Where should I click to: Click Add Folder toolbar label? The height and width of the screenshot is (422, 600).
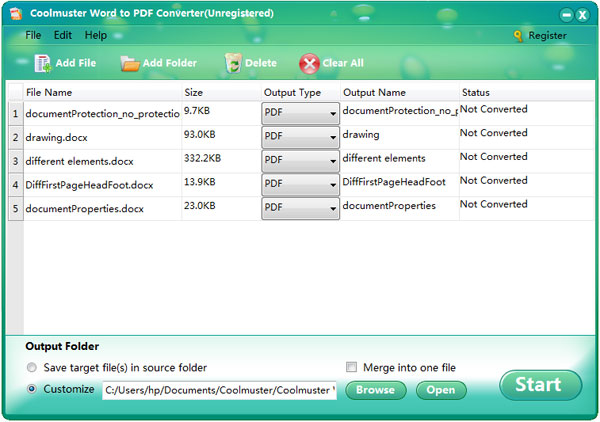click(170, 63)
